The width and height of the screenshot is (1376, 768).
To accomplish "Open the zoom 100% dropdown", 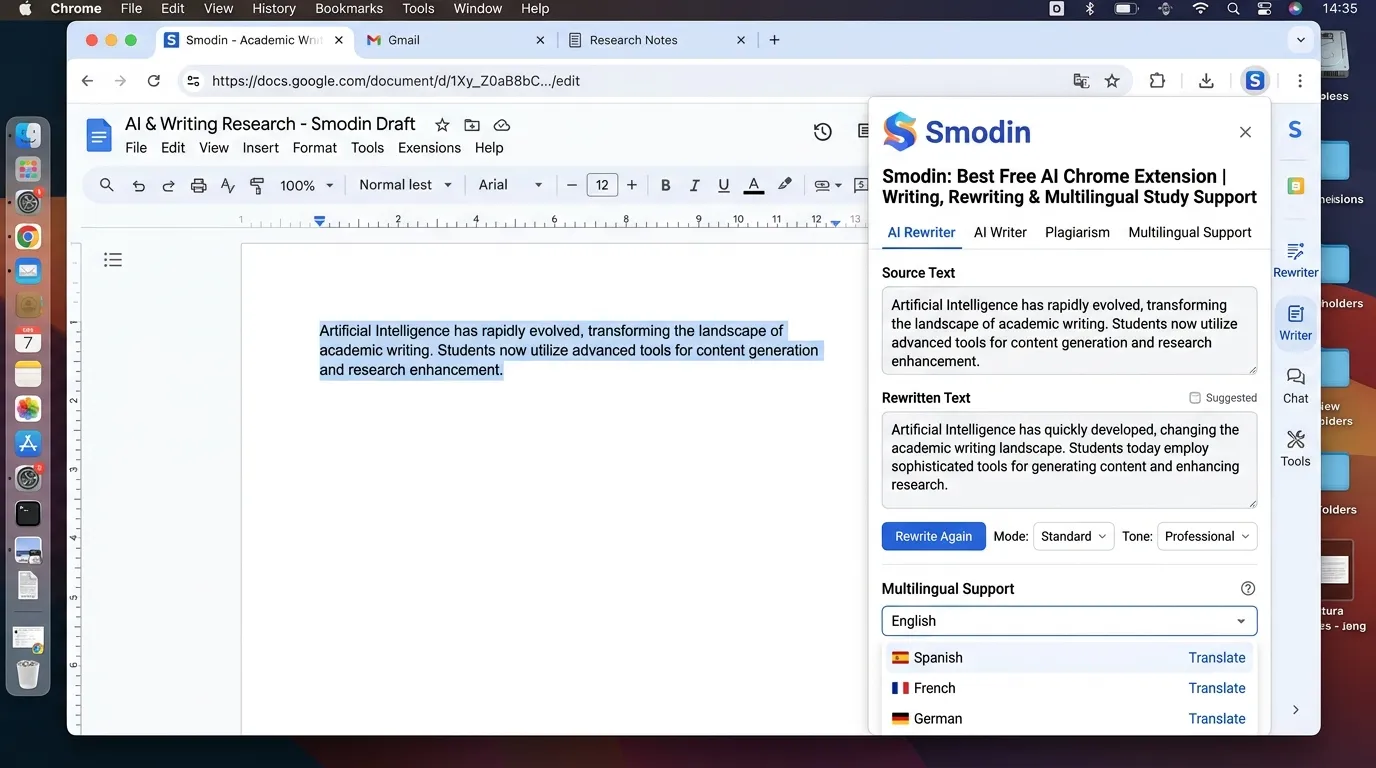I will point(306,185).
